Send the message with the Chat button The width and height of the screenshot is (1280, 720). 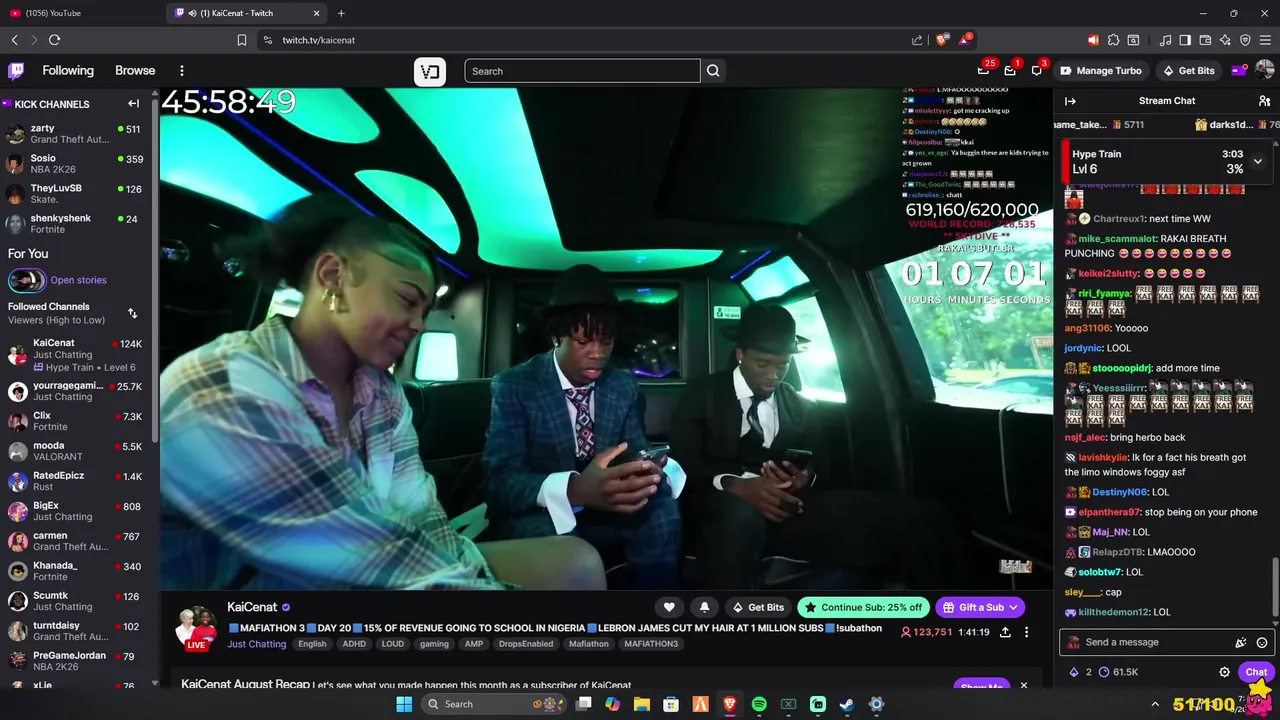1256,672
